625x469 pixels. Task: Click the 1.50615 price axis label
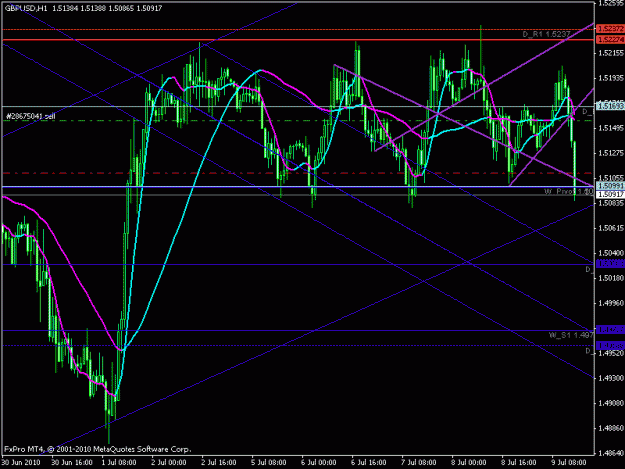coord(611,228)
